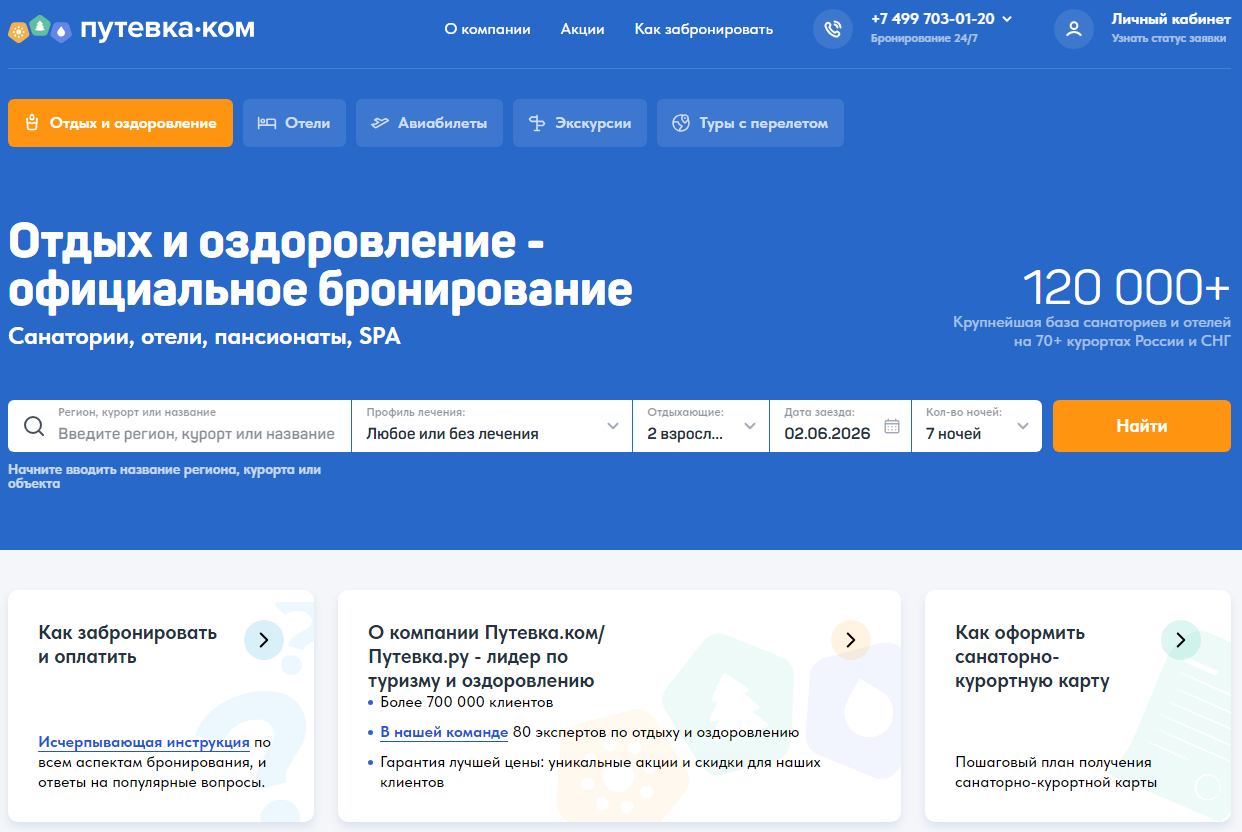Open Личный кабинет link
Image resolution: width=1242 pixels, height=832 pixels.
point(1171,19)
